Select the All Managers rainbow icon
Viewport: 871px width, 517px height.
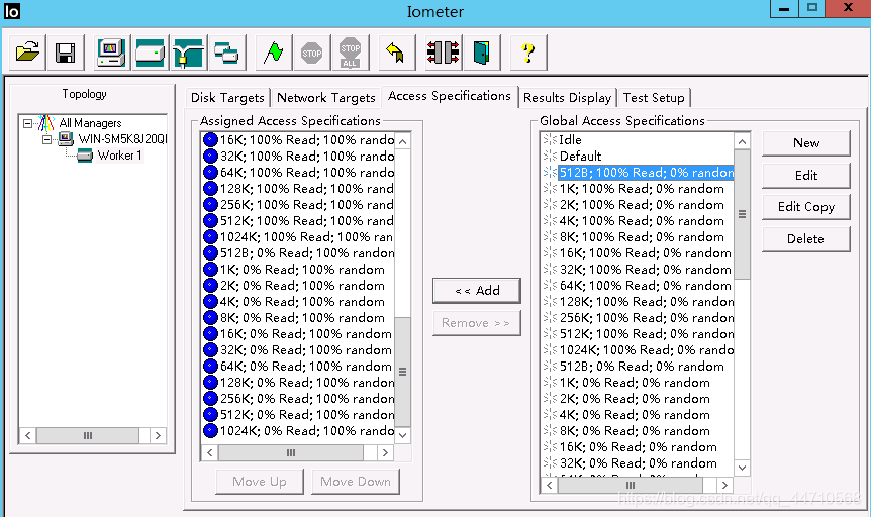[x=46, y=123]
